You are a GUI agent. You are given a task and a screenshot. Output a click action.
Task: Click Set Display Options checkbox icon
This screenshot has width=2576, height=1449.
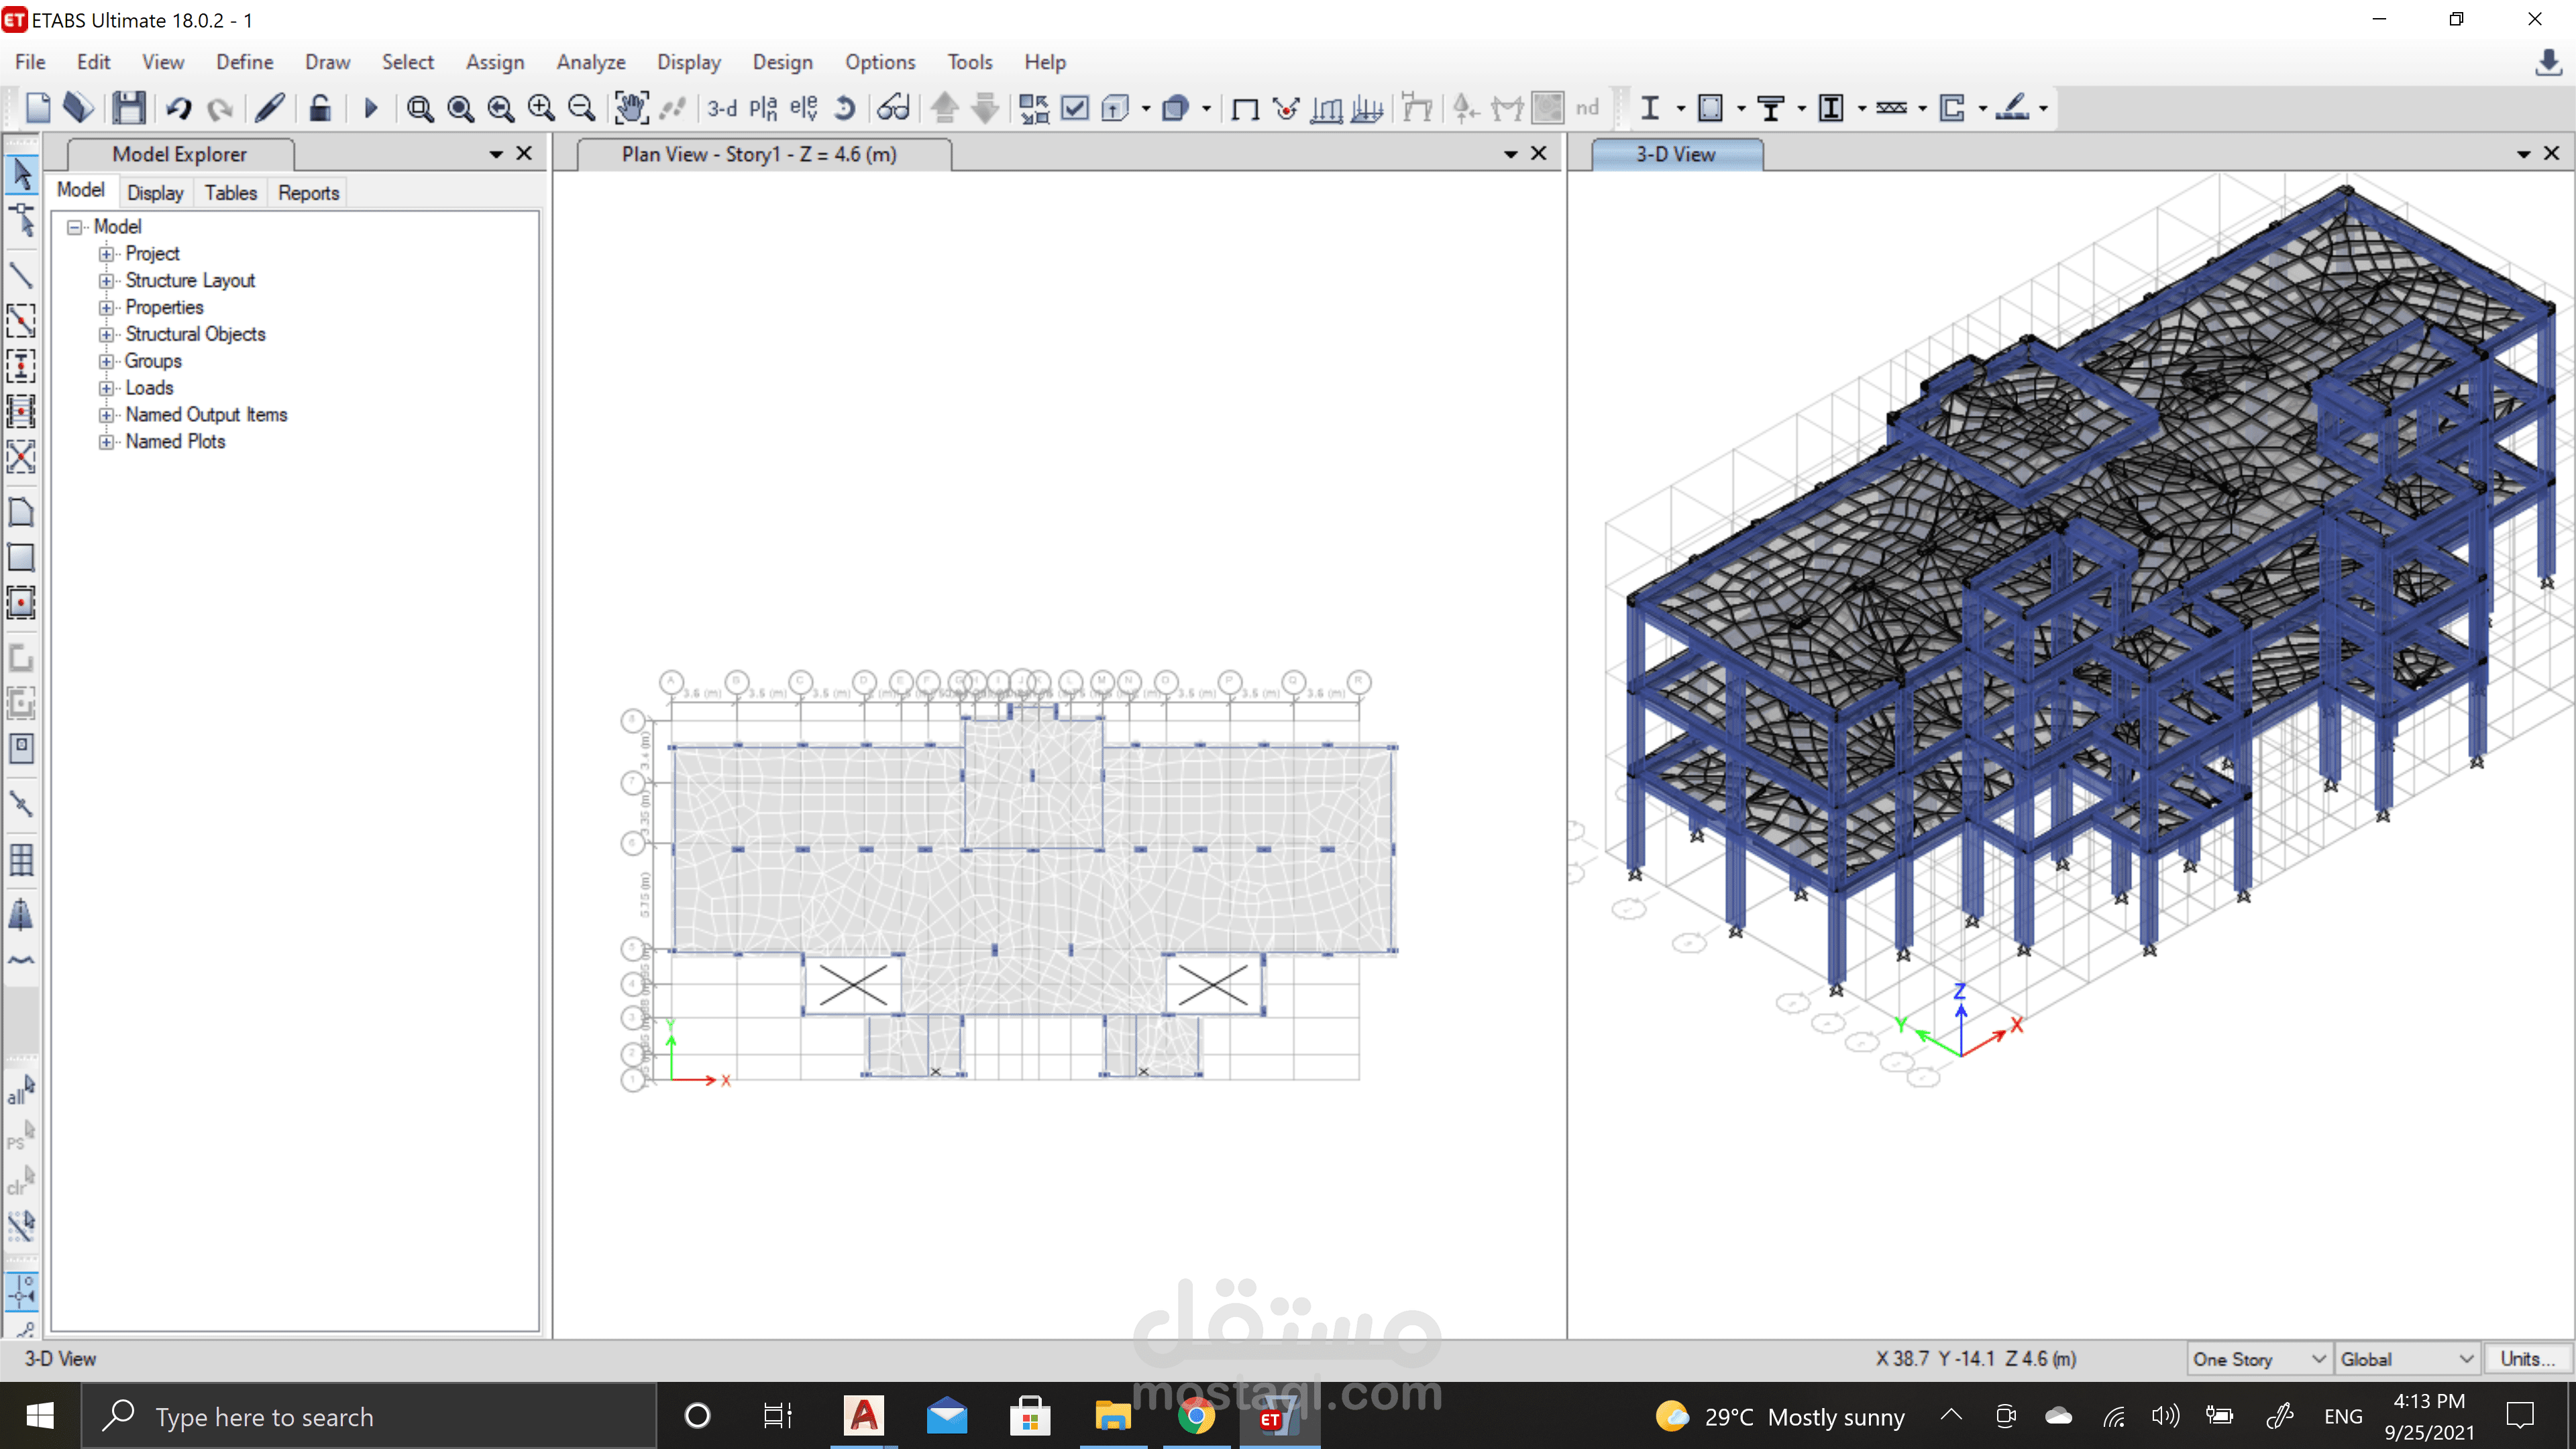pos(1074,108)
